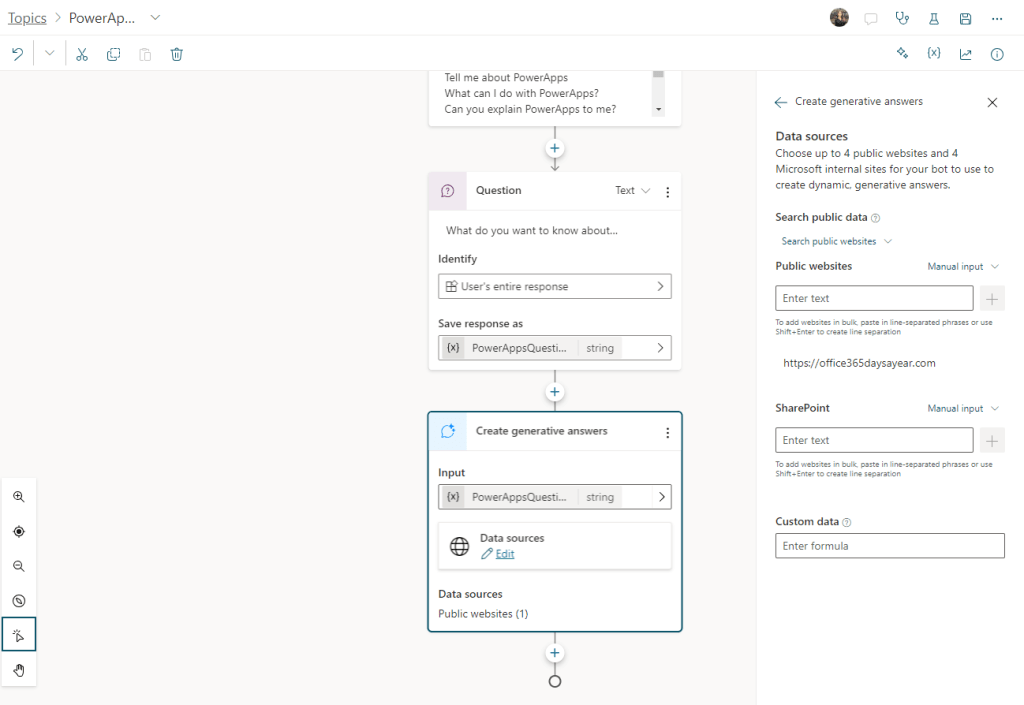
Task: Go to Topics breadcrumb link
Action: tap(27, 18)
